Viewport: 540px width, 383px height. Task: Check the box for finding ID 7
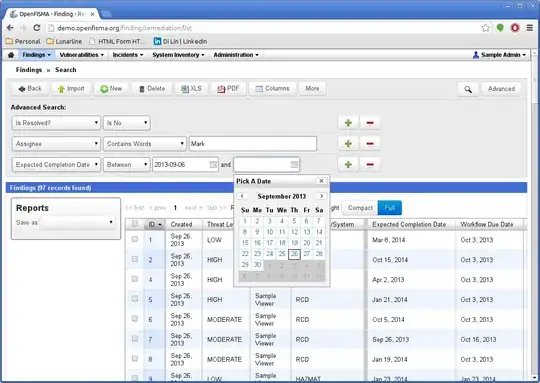(x=135, y=339)
